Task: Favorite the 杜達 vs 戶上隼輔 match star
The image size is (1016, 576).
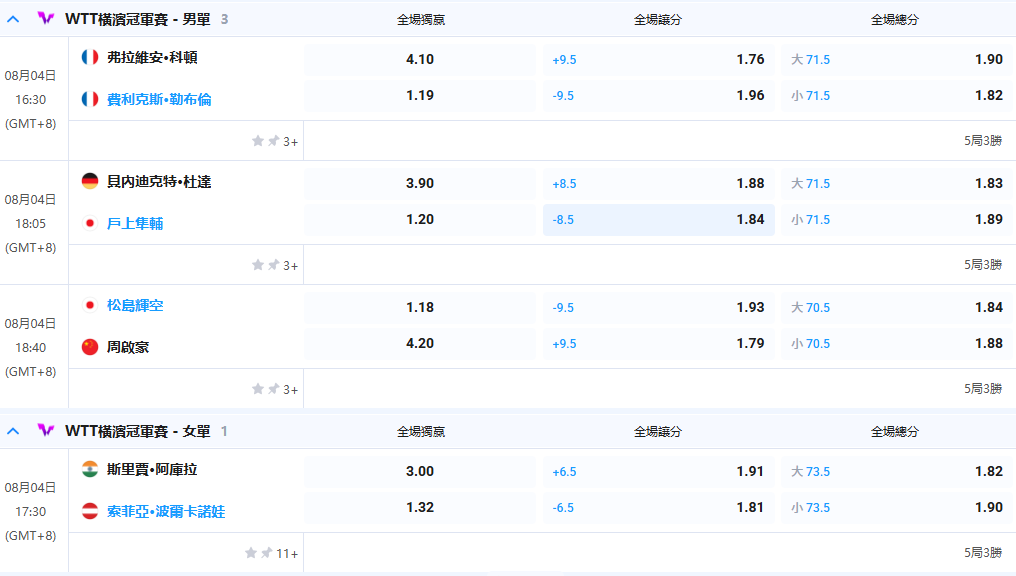Action: pos(258,265)
